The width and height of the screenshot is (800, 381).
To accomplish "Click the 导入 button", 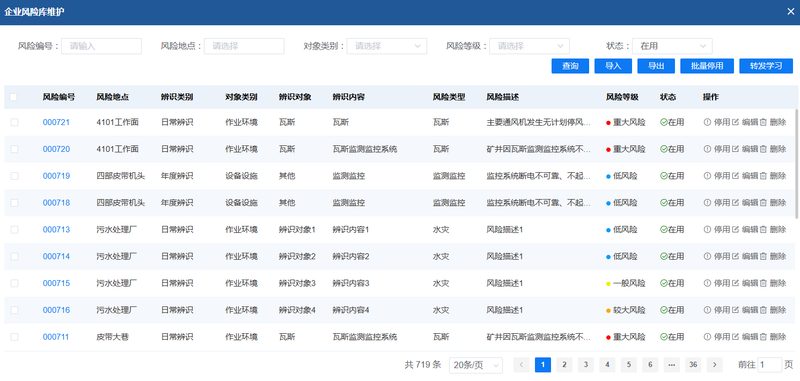I will tap(613, 66).
